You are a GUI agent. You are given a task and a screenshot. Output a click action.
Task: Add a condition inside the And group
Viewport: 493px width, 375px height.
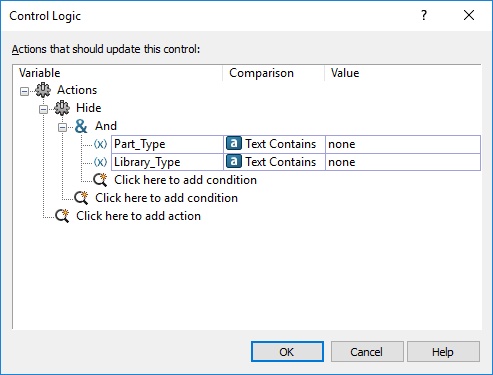[185, 180]
